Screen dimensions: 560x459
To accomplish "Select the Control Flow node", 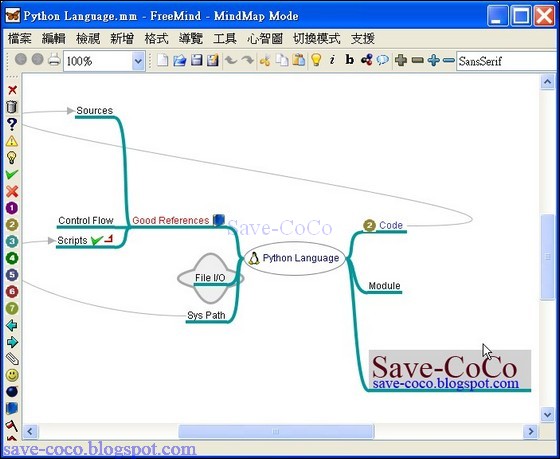I will 86,220.
